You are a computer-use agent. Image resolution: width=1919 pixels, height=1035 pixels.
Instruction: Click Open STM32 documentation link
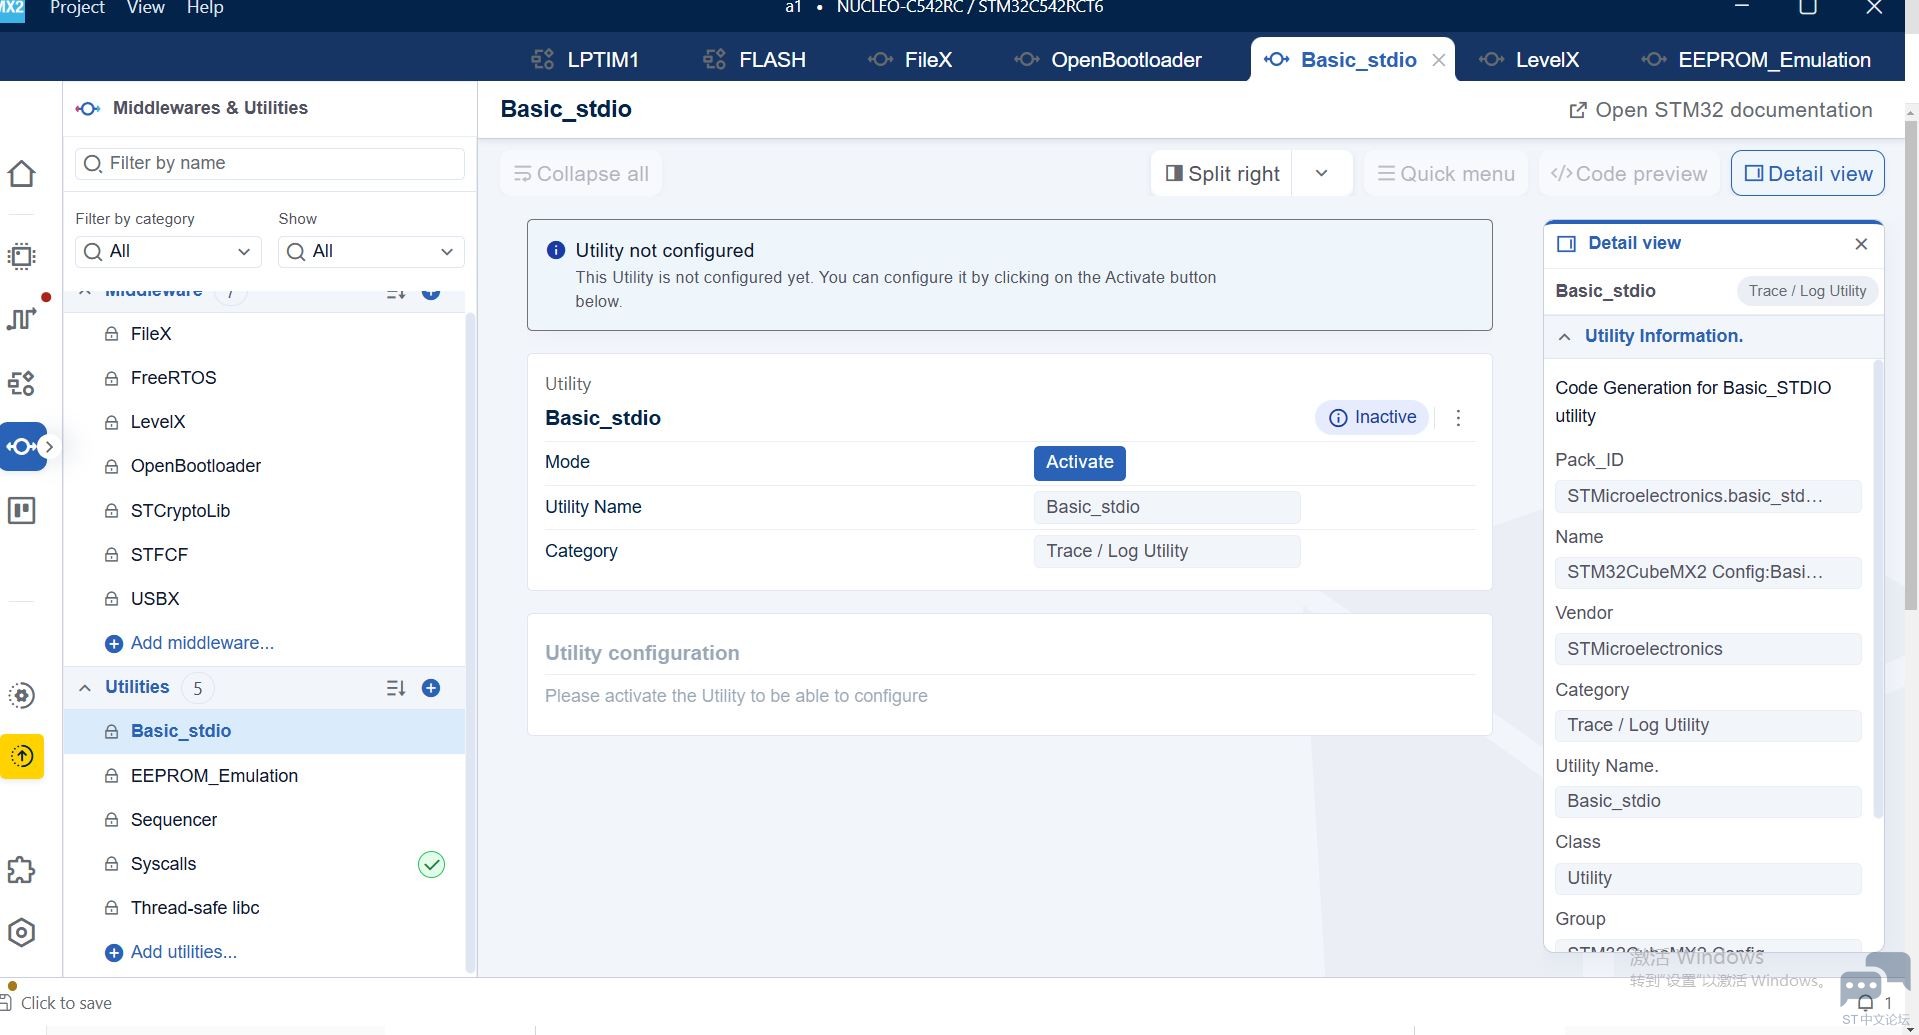click(x=1720, y=110)
